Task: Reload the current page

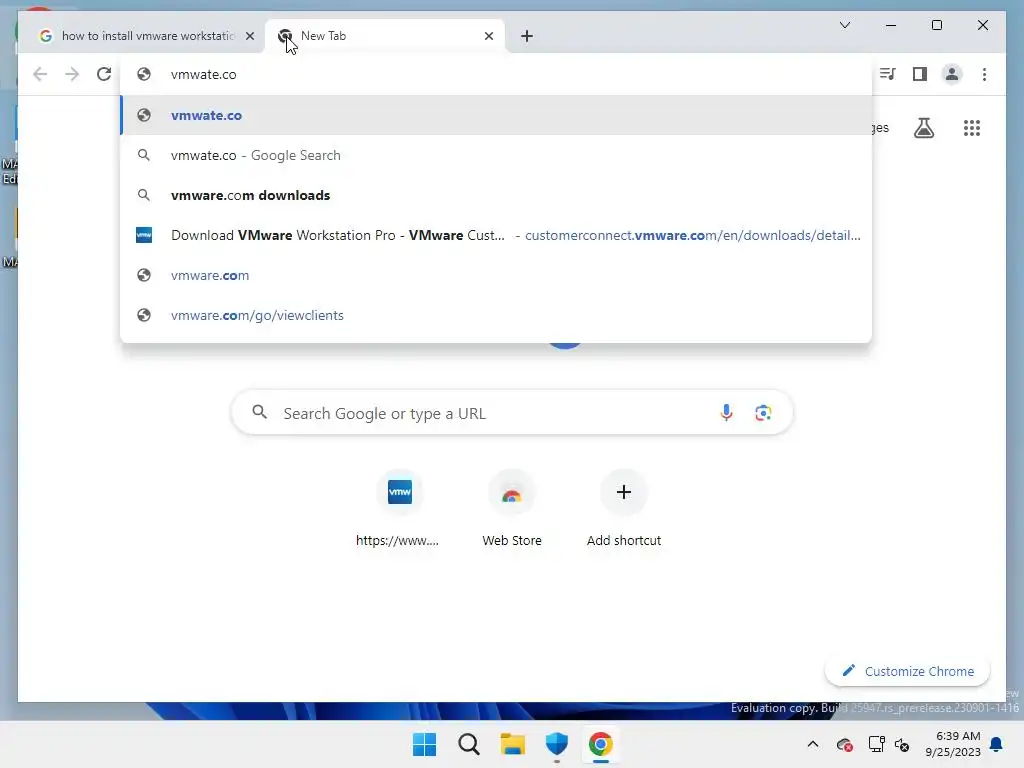Action: coord(104,74)
